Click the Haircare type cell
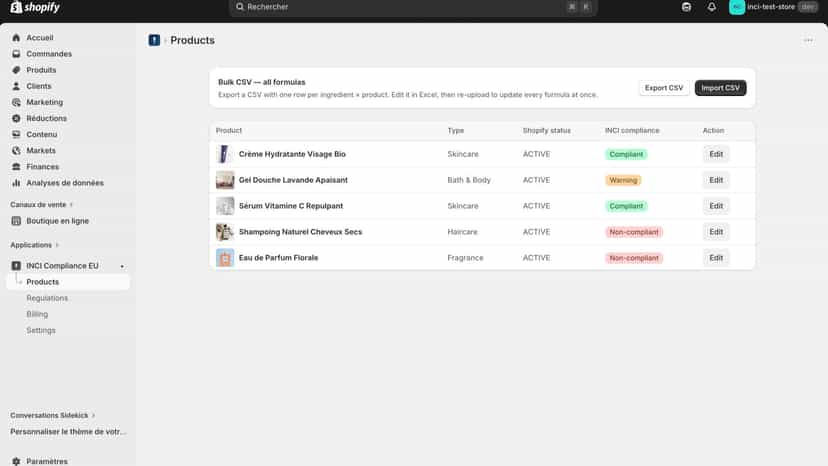Screen dimensions: 828x466 (463, 232)
